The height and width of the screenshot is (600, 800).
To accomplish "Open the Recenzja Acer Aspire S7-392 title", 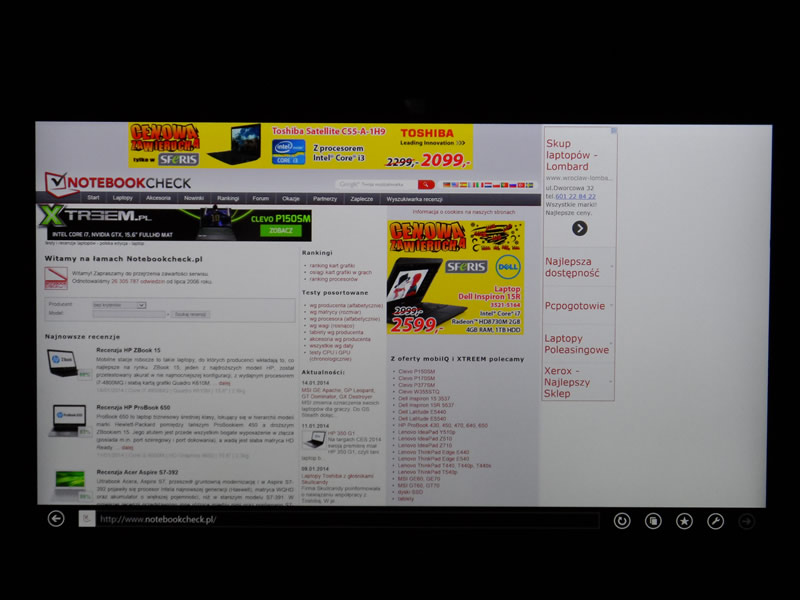I will (137, 472).
